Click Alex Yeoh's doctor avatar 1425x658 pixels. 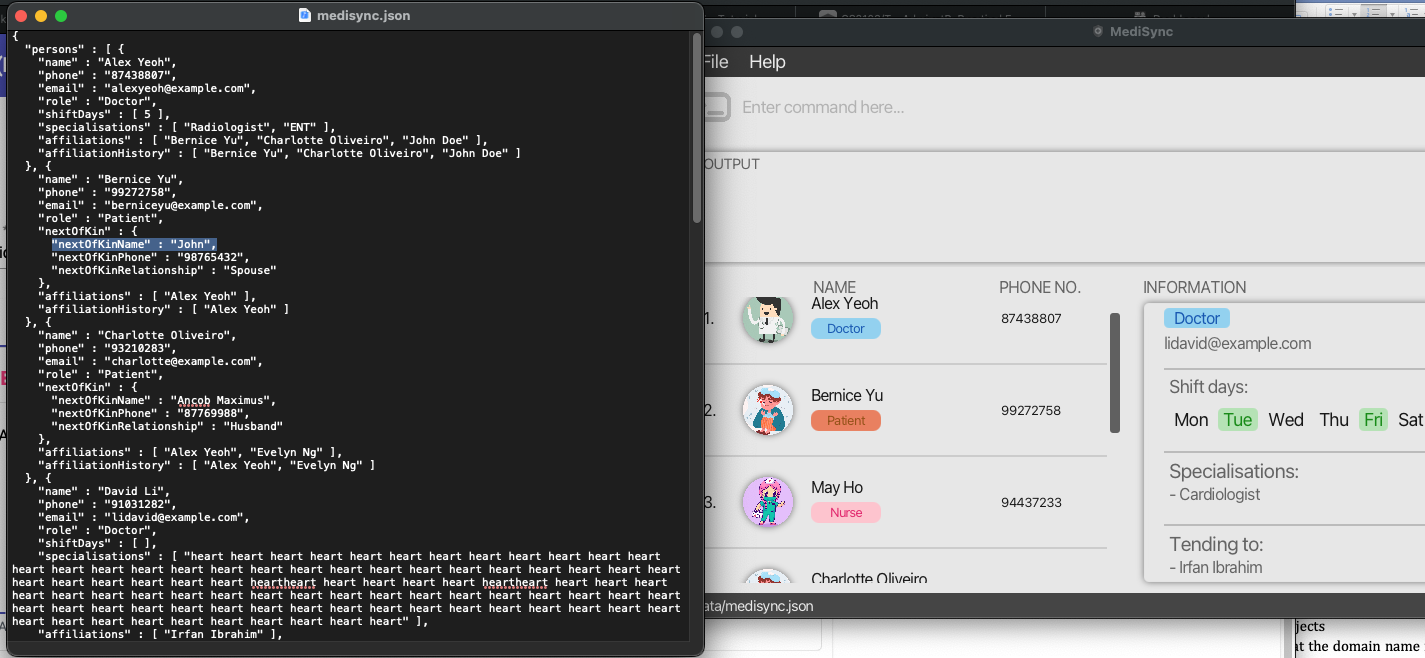coord(768,318)
